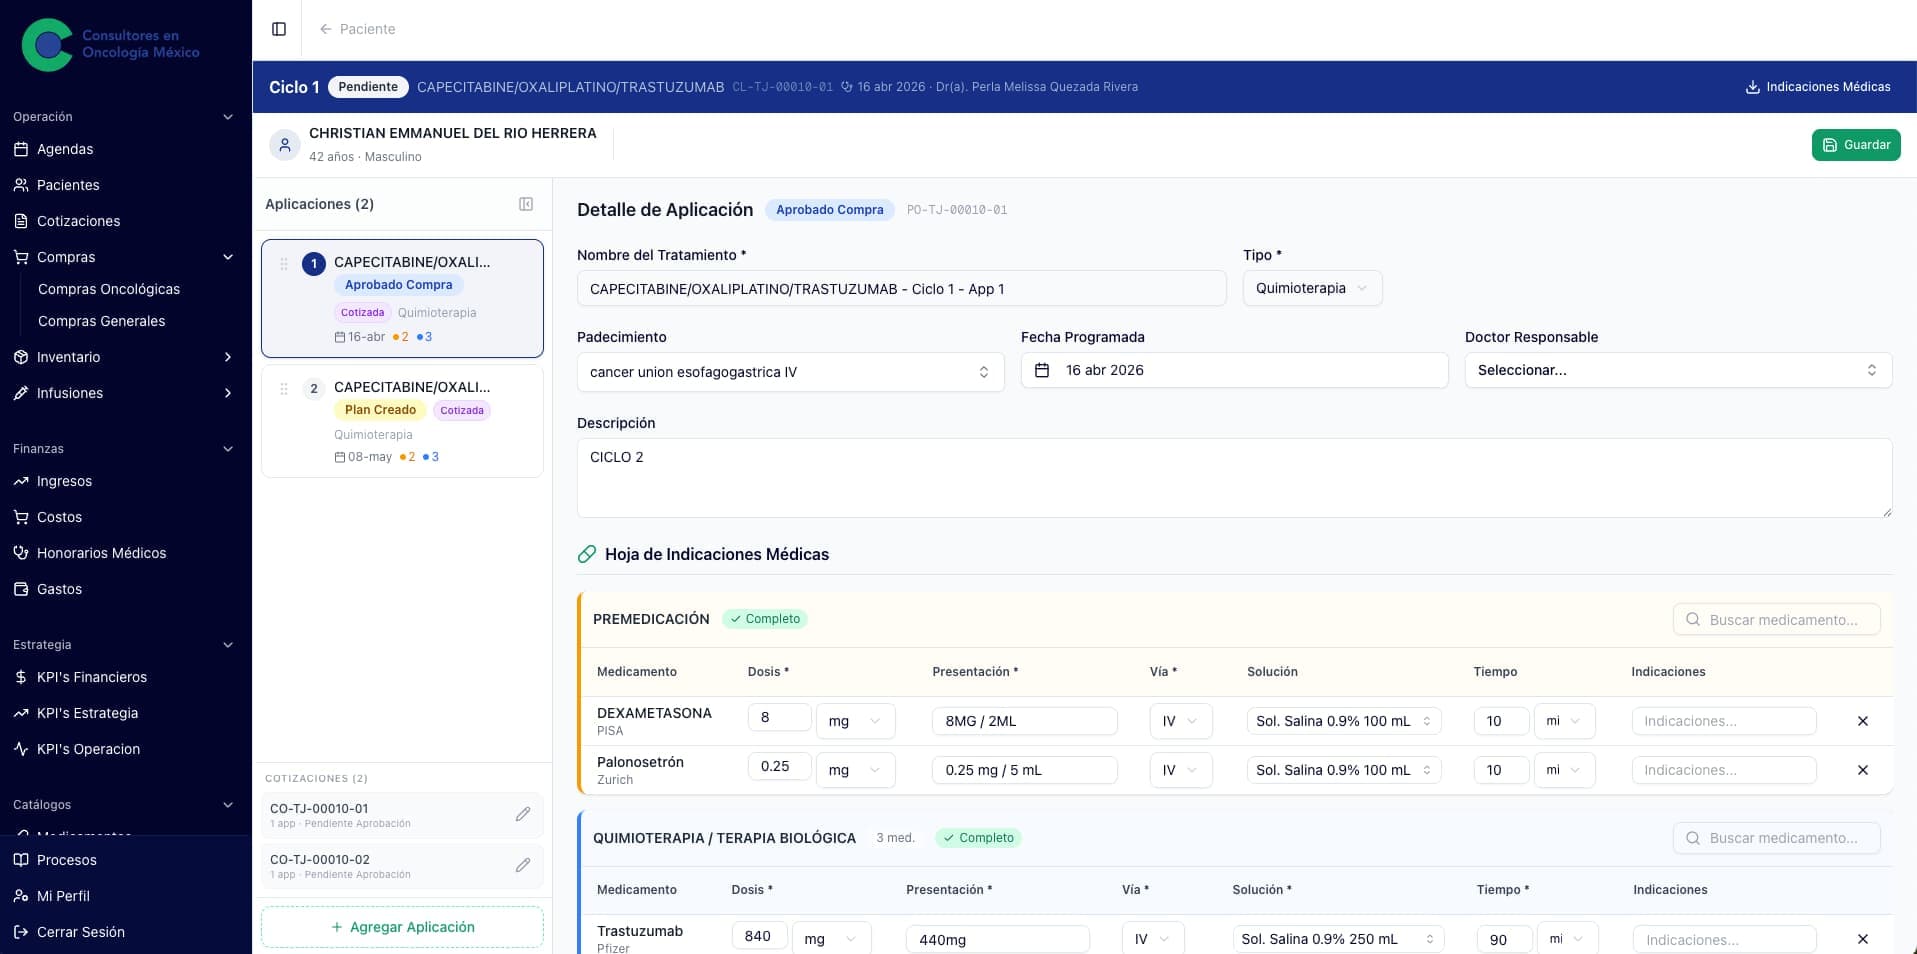This screenshot has width=1917, height=954.
Task: Click the Cerrar Sesión logout icon
Action: click(x=21, y=932)
